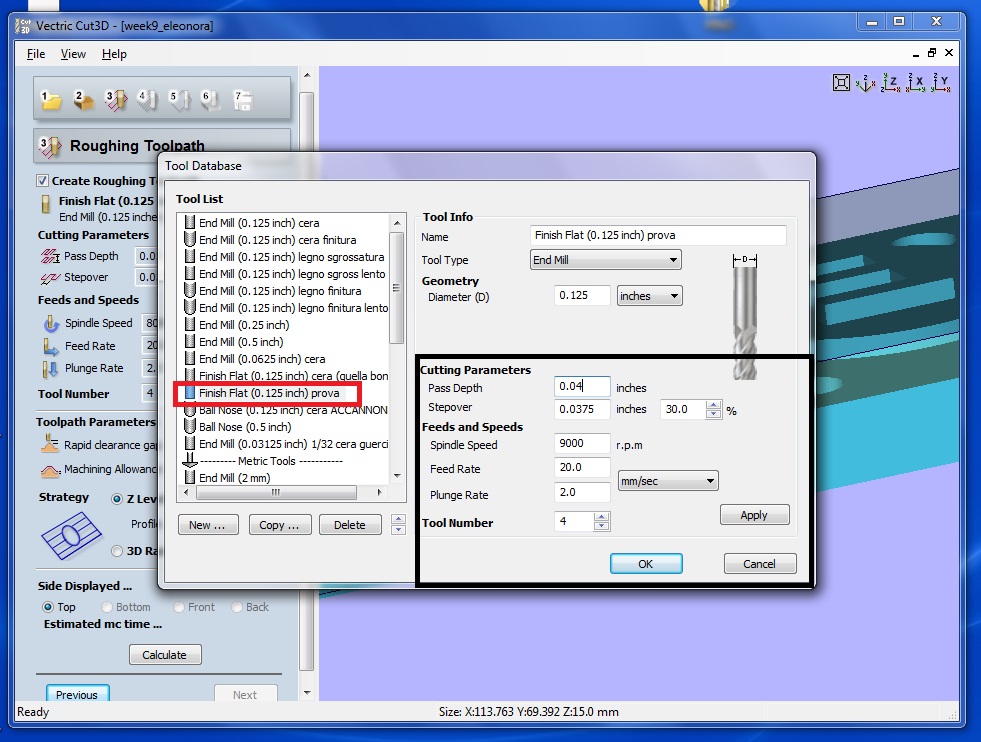Click the Plunge Rate icon in left panel
This screenshot has height=742, width=981.
[51, 368]
